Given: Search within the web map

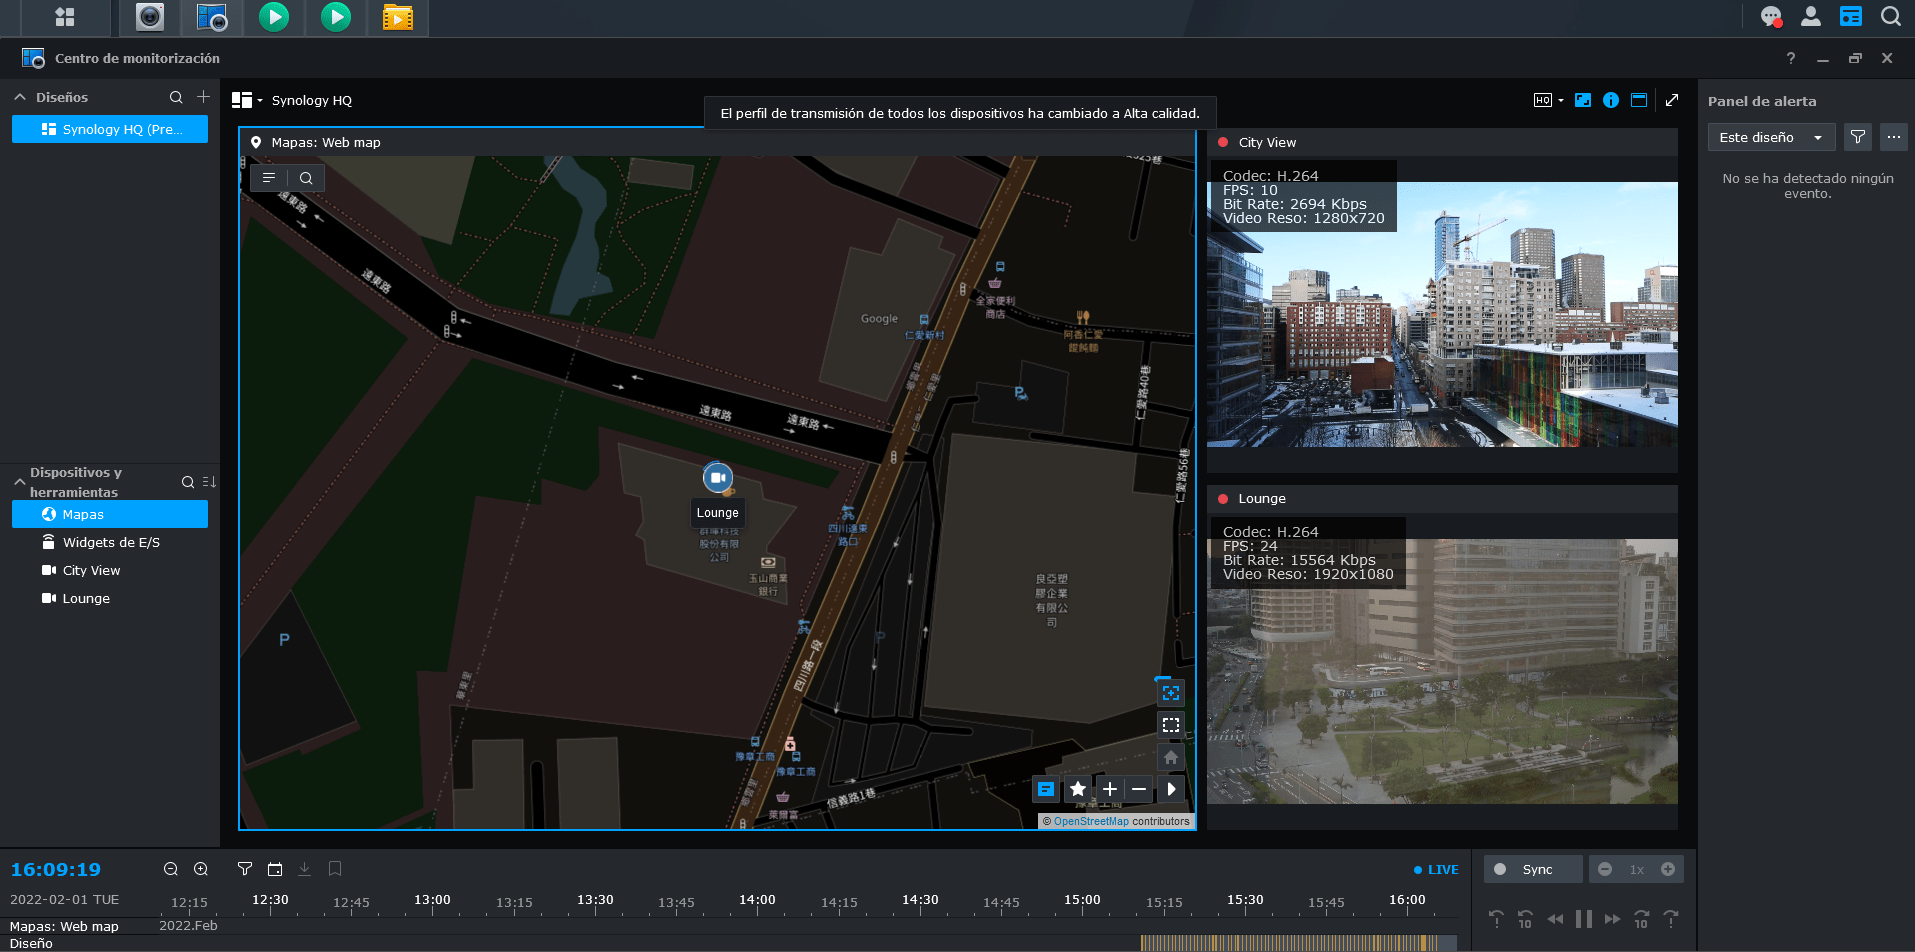Looking at the screenshot, I should click(x=306, y=178).
